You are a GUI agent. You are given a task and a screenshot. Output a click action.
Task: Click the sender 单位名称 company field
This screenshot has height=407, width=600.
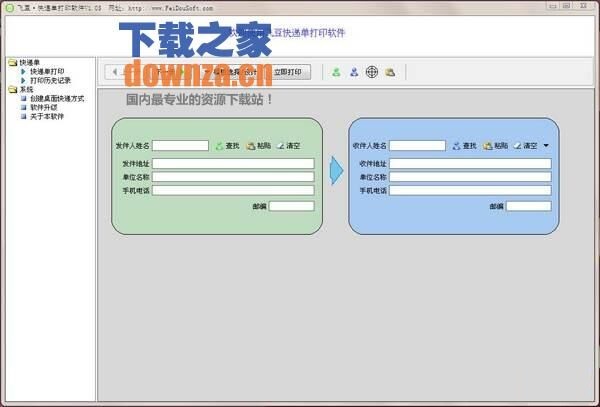click(x=233, y=177)
